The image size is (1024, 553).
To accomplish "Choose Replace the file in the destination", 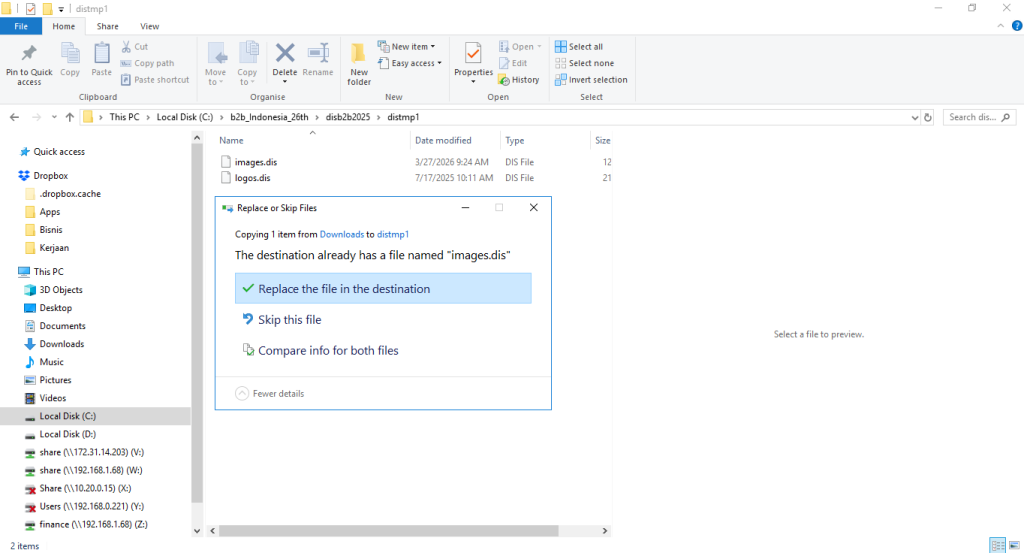I will (343, 289).
